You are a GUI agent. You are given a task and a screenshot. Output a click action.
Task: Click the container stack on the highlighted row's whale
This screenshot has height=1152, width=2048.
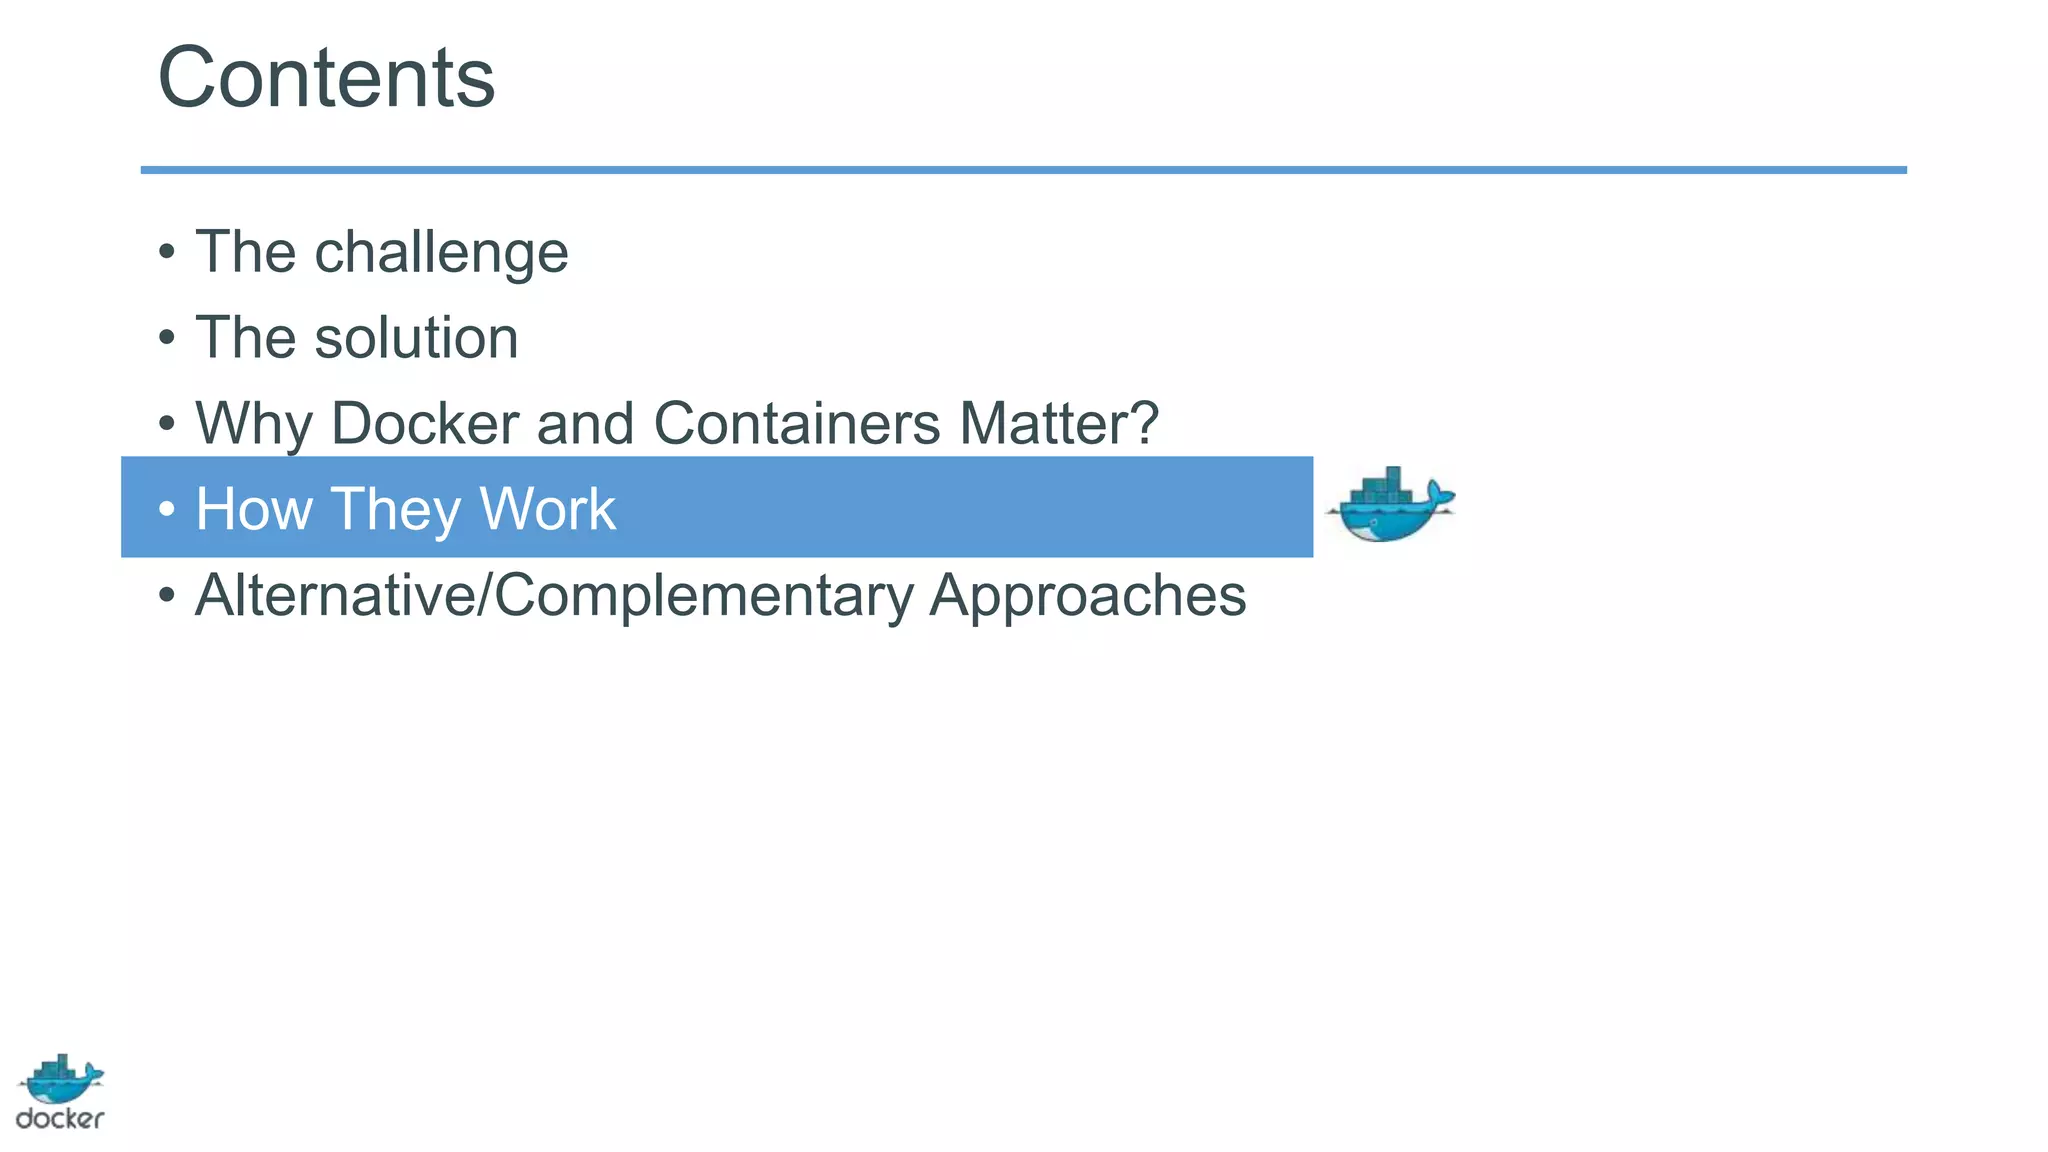click(x=1383, y=487)
